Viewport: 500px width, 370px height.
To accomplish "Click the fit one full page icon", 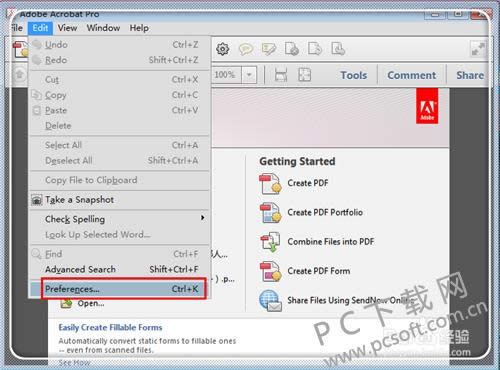I will point(304,75).
